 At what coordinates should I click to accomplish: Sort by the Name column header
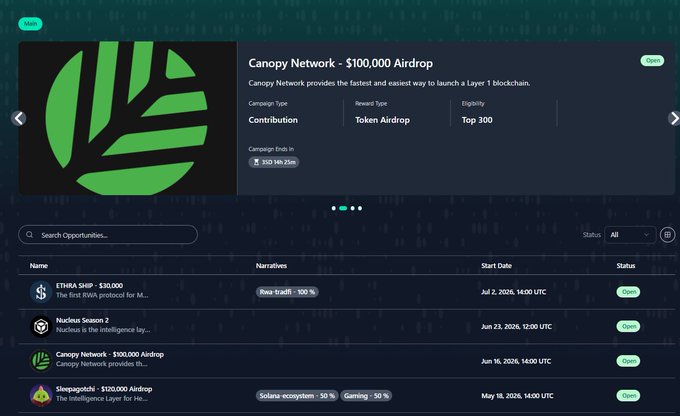tap(39, 265)
